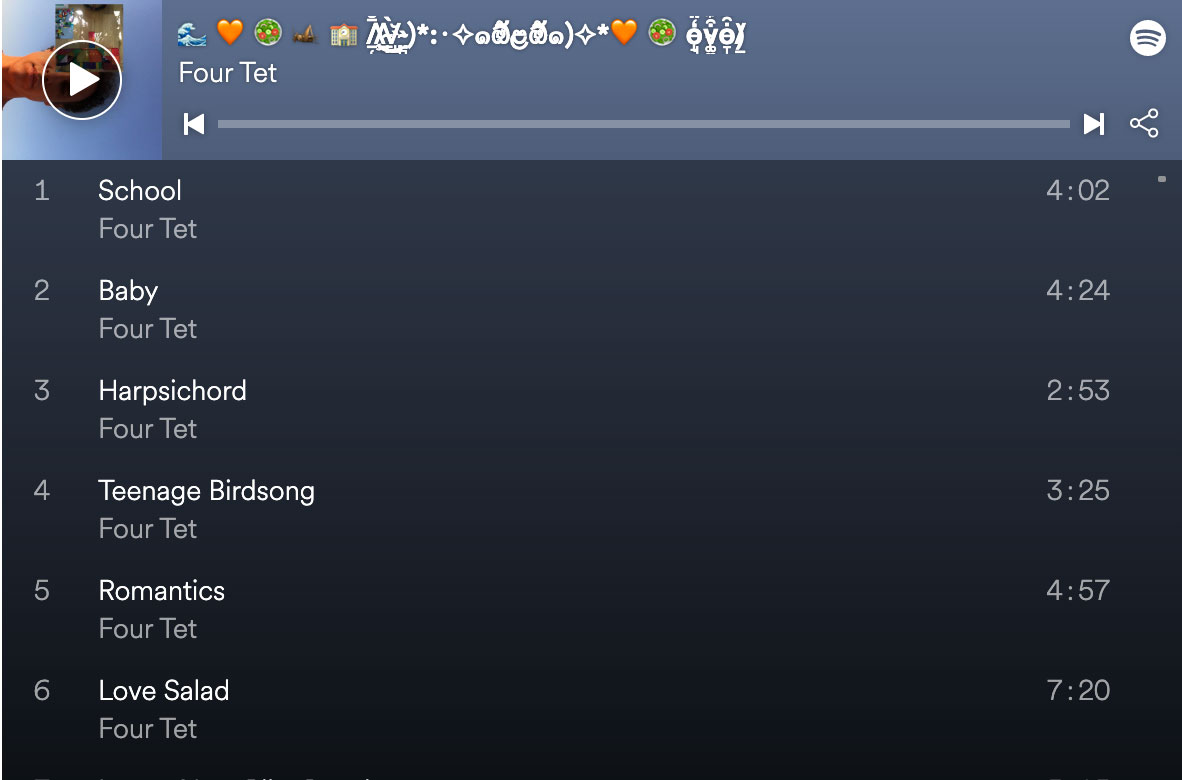Viewport: 1182px width, 780px height.
Task: Skip to the previous track
Action: (194, 124)
